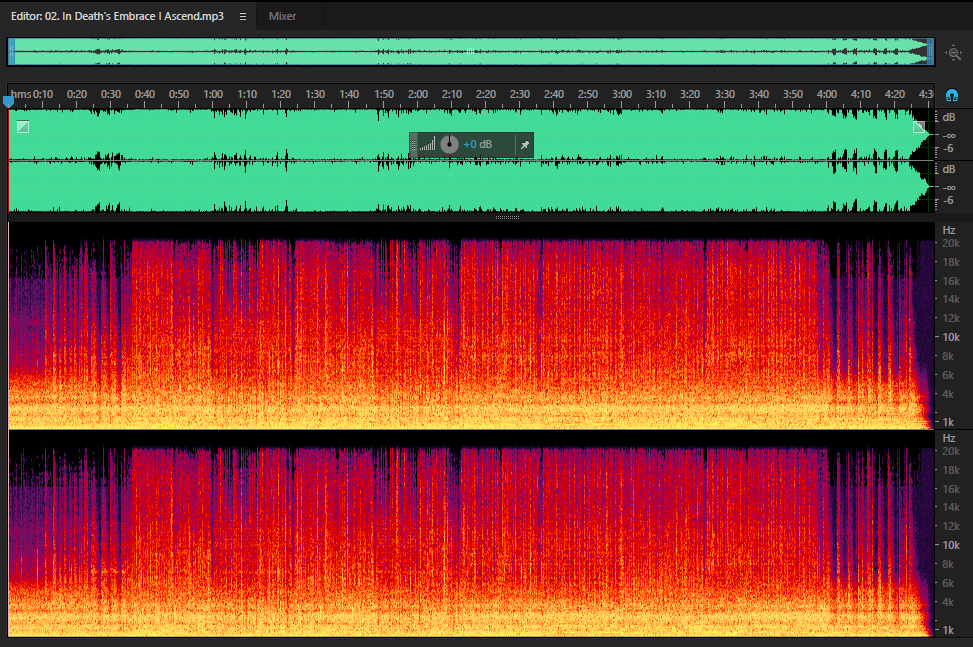The height and width of the screenshot is (647, 973).
Task: Click the overview navigator left edge handle
Action: (x=11, y=51)
